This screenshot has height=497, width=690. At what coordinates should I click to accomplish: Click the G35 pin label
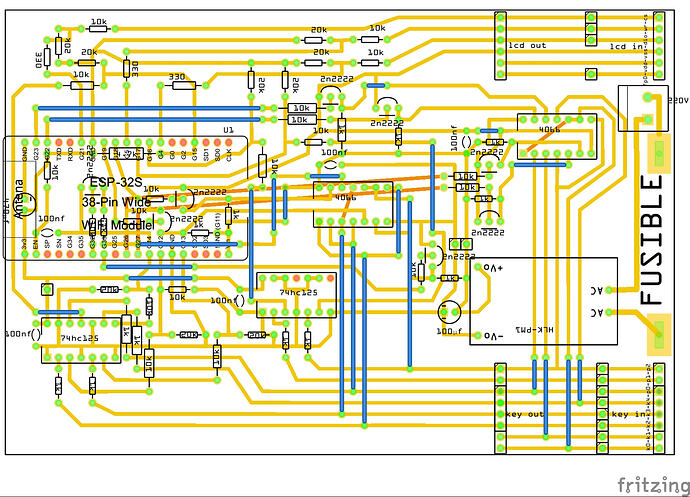[81, 241]
